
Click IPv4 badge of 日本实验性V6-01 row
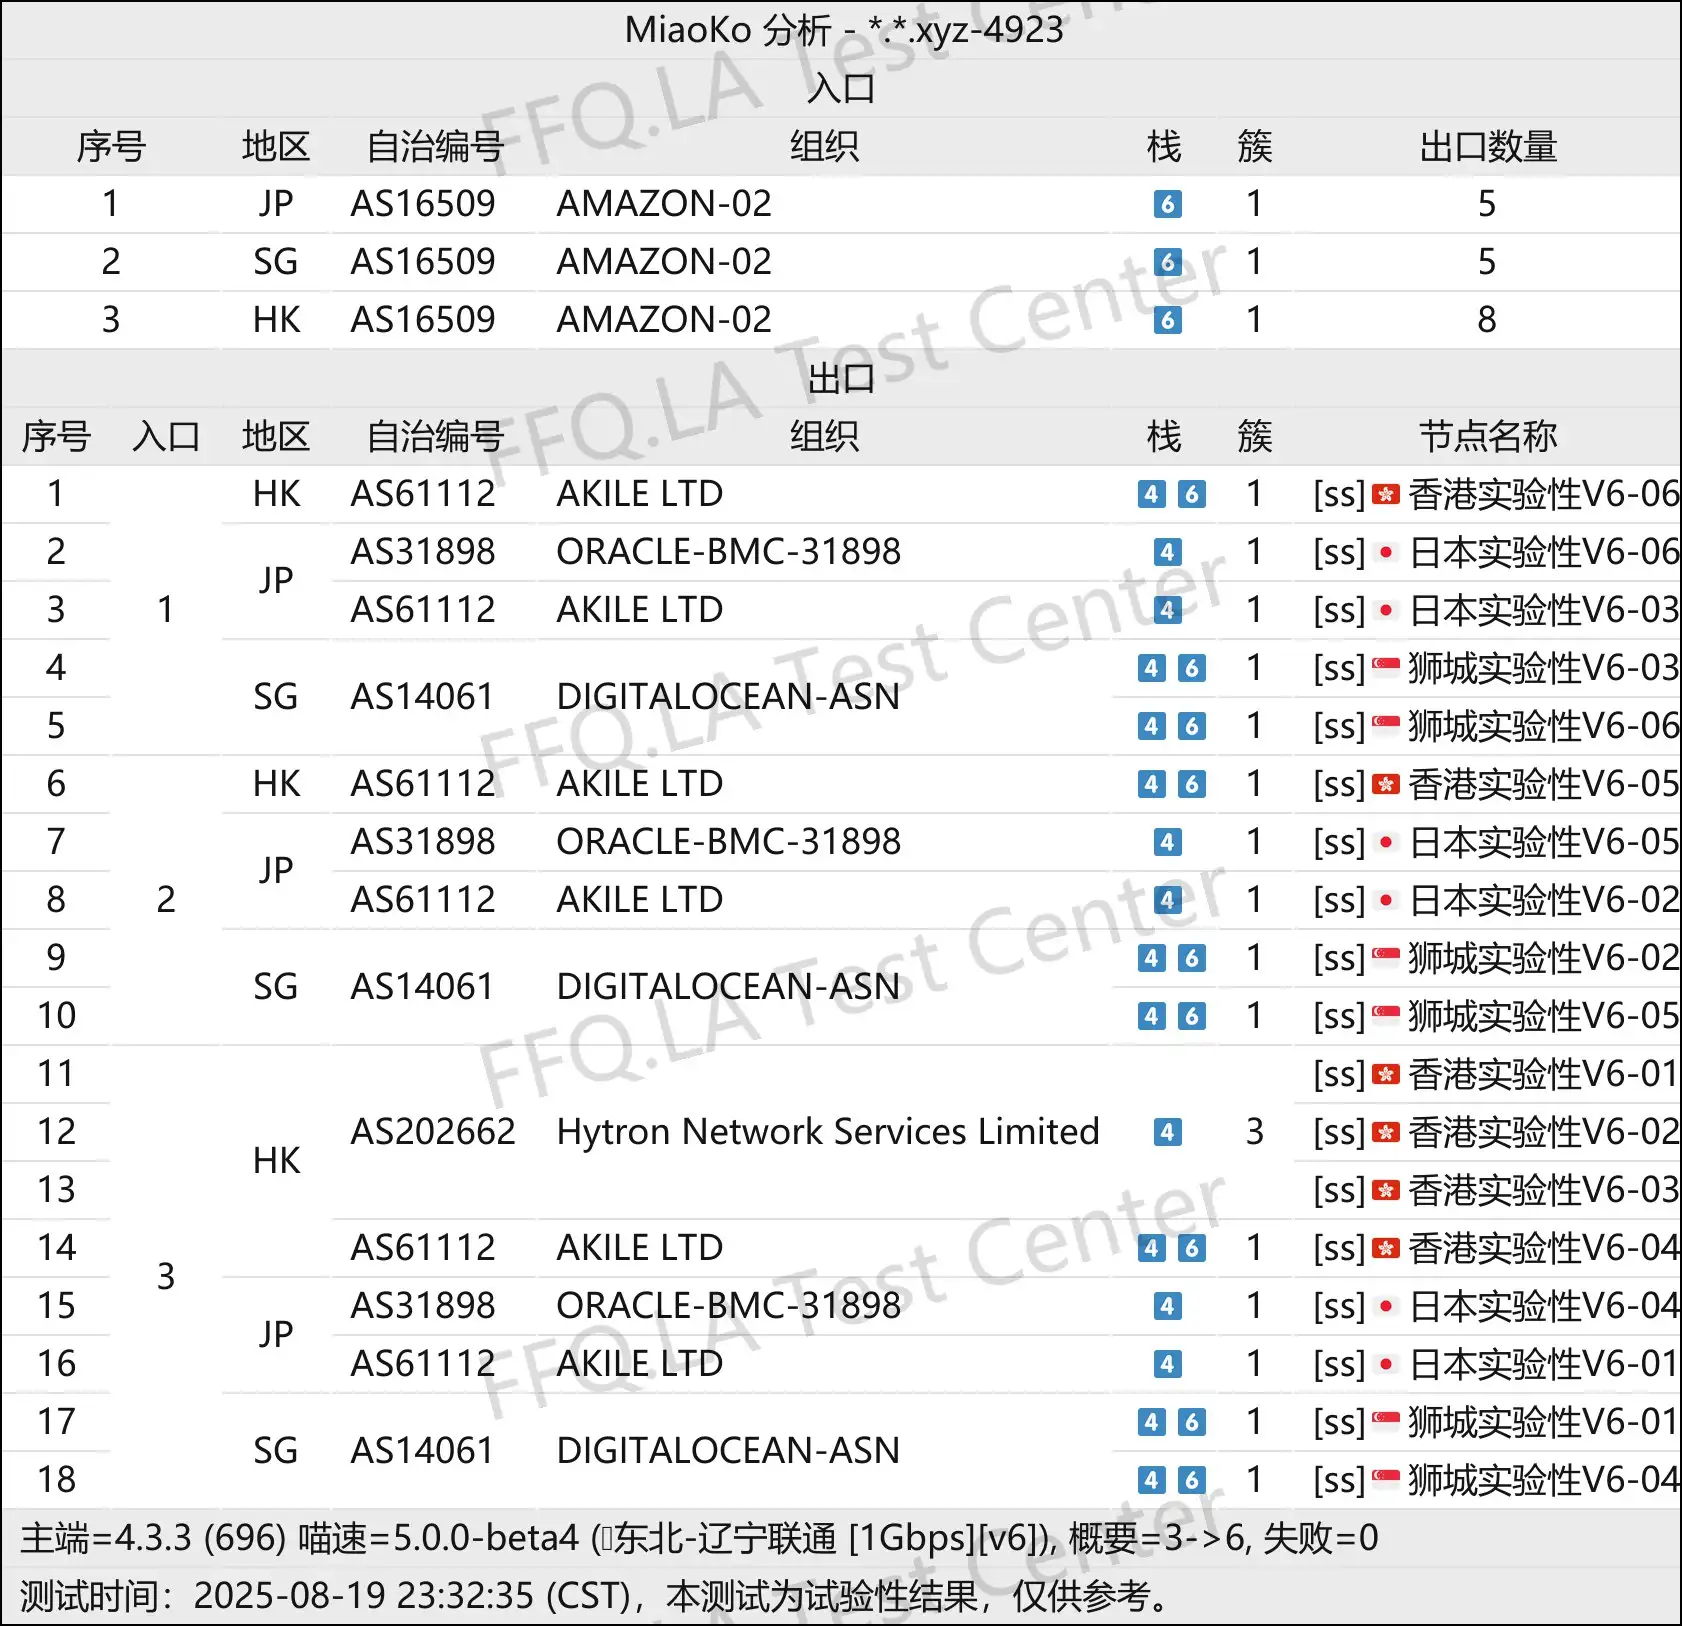(x=1167, y=1364)
